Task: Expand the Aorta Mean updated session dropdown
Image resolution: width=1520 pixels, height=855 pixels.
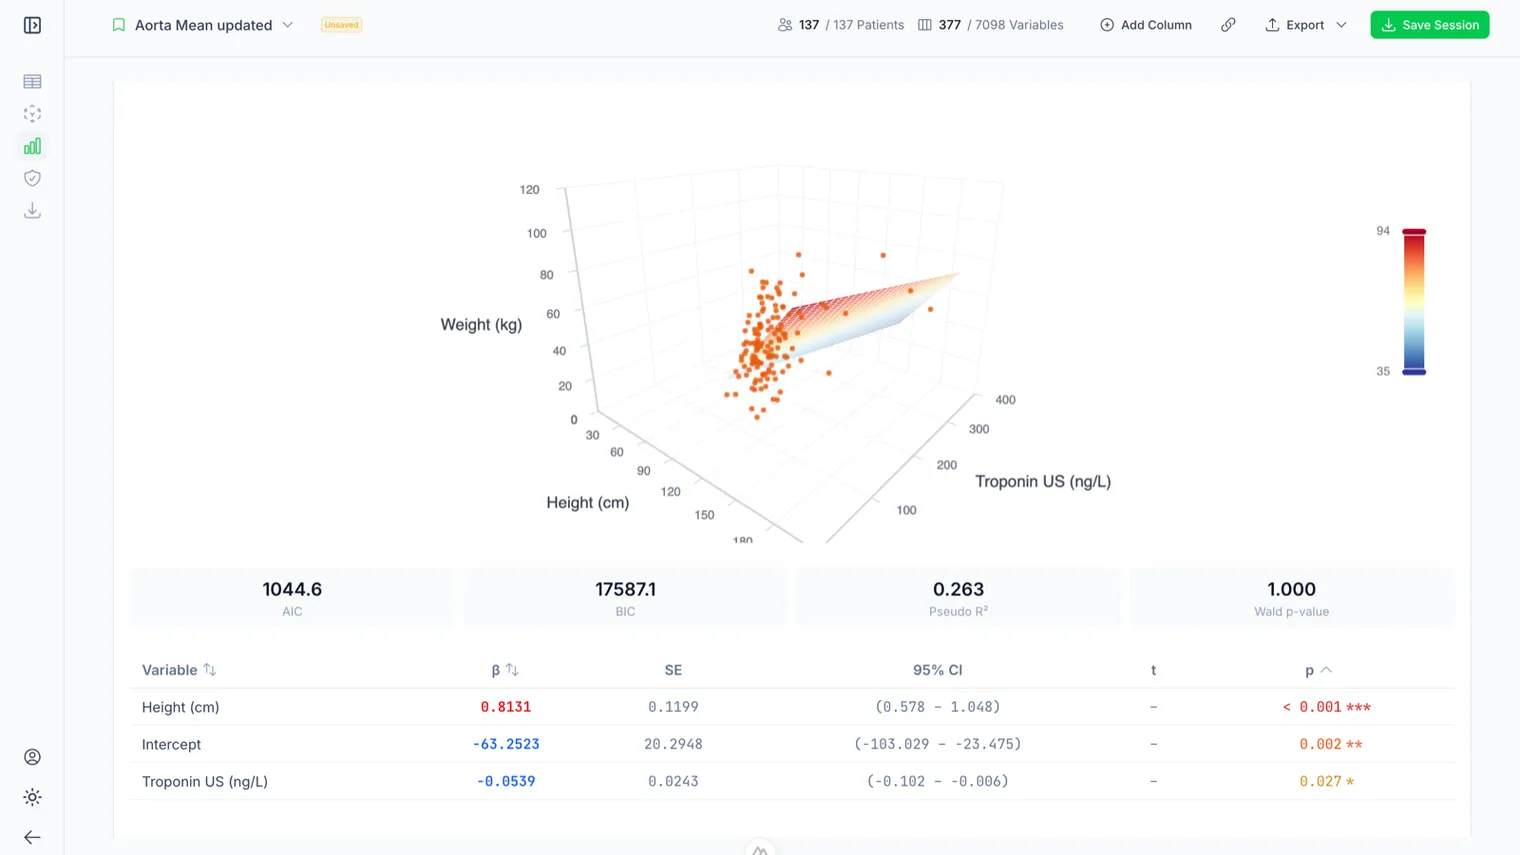Action: [288, 25]
